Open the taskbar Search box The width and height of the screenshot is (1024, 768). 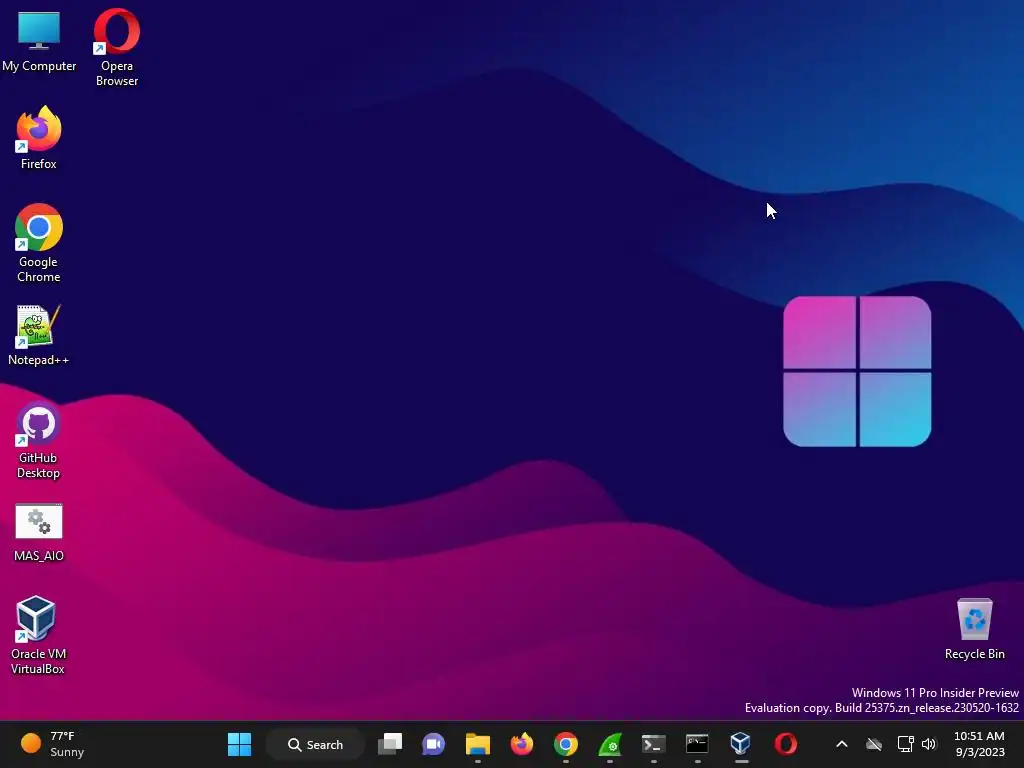point(315,744)
